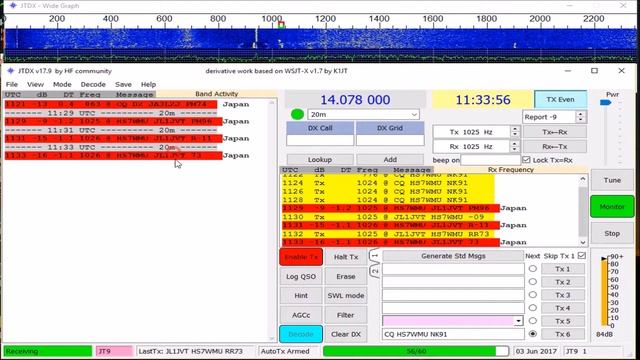
Task: Click the Pwr slider handle
Action: [x=606, y=102]
